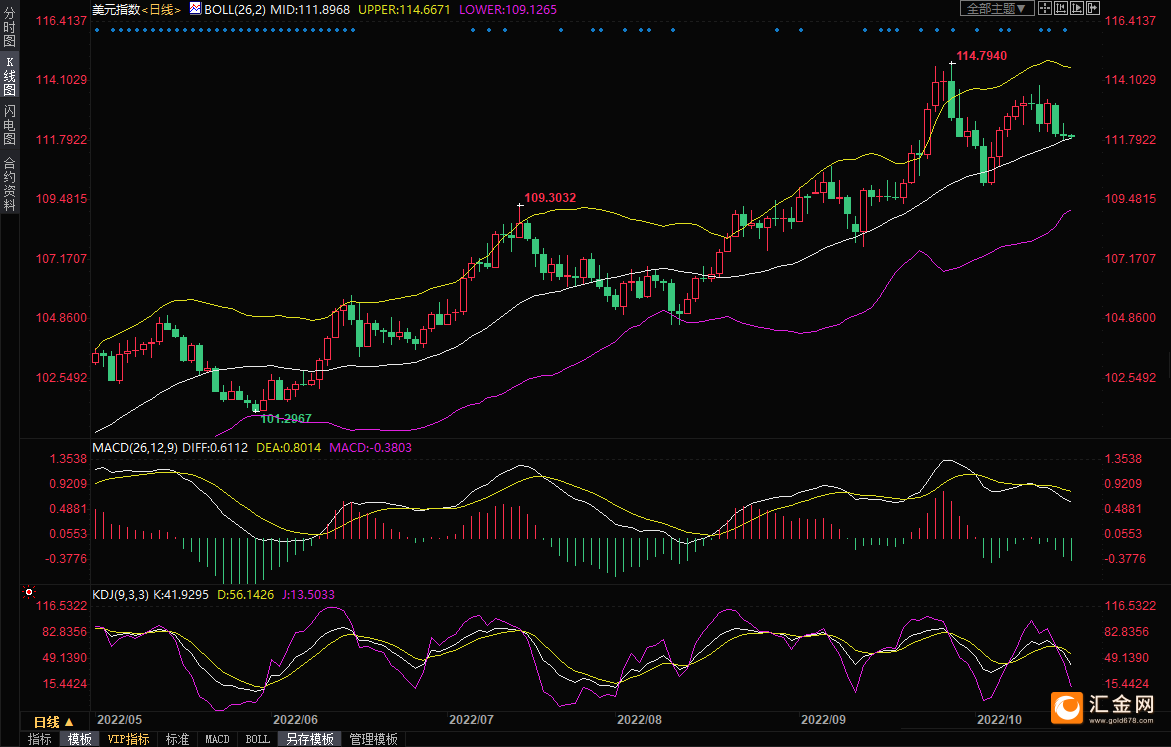This screenshot has width=1171, height=747.
Task: Click the shrink chart range icon
Action: 1060,8
